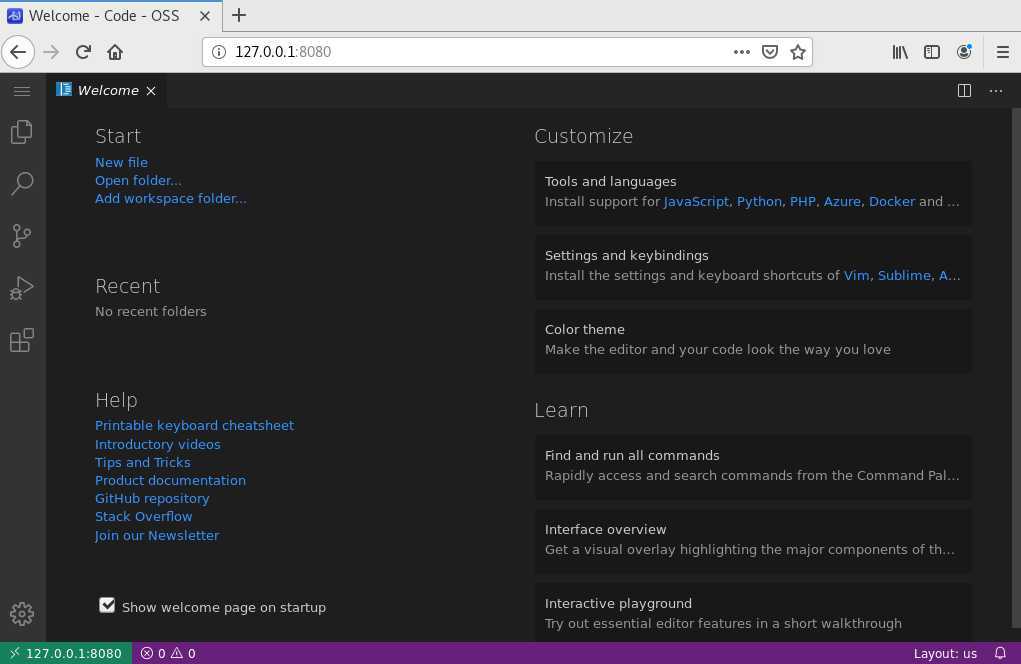Screen dimensions: 1021x664
Task: Select the Welcome editor tab
Action: [106, 90]
